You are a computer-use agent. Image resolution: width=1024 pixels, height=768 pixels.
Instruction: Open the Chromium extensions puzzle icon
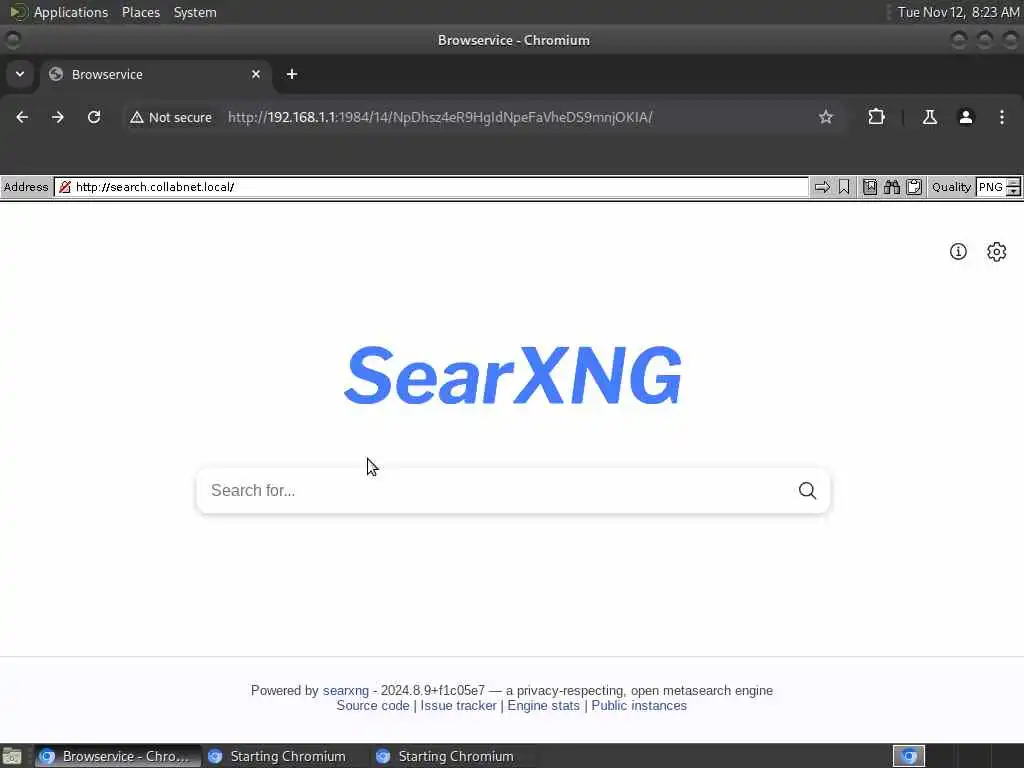click(876, 117)
